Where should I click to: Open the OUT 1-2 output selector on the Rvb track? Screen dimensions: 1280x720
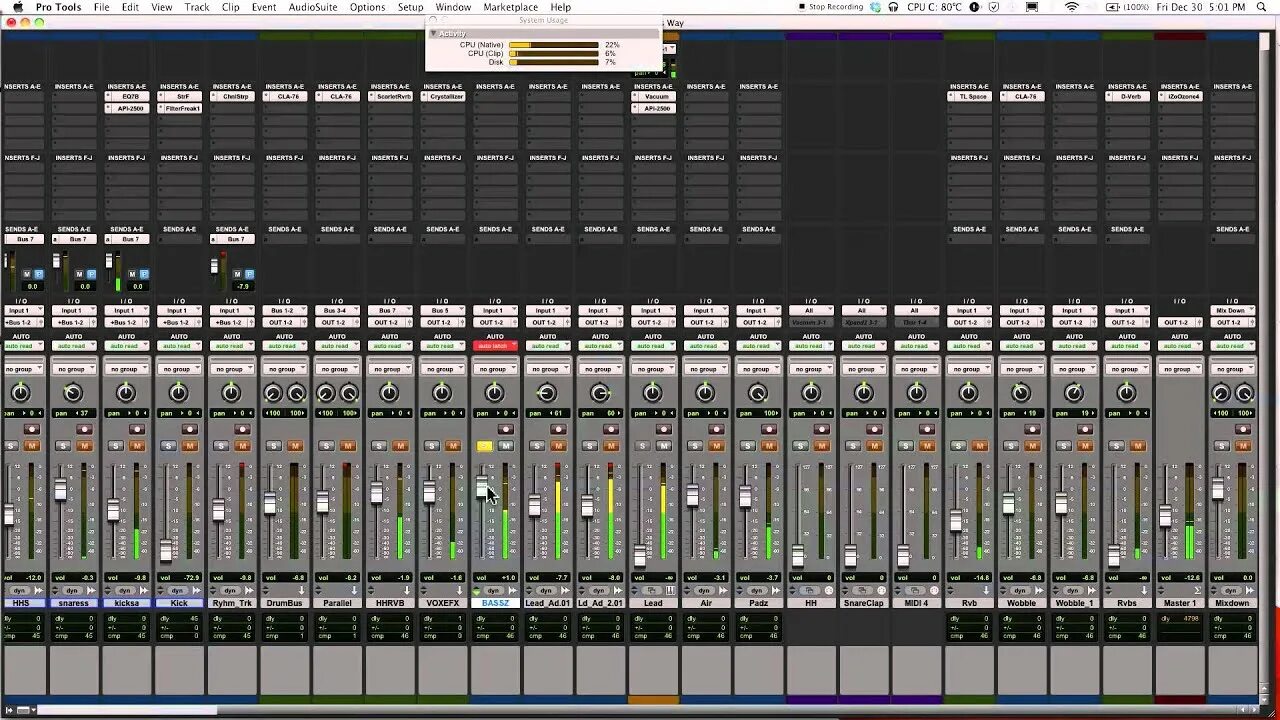969,323
